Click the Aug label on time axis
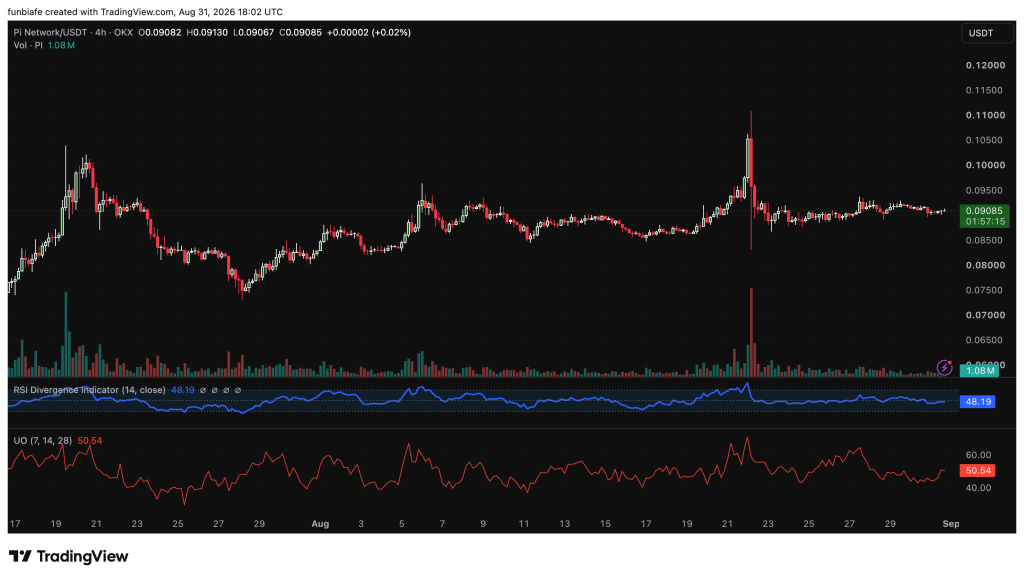Image resolution: width=1024 pixels, height=579 pixels. [x=320, y=524]
